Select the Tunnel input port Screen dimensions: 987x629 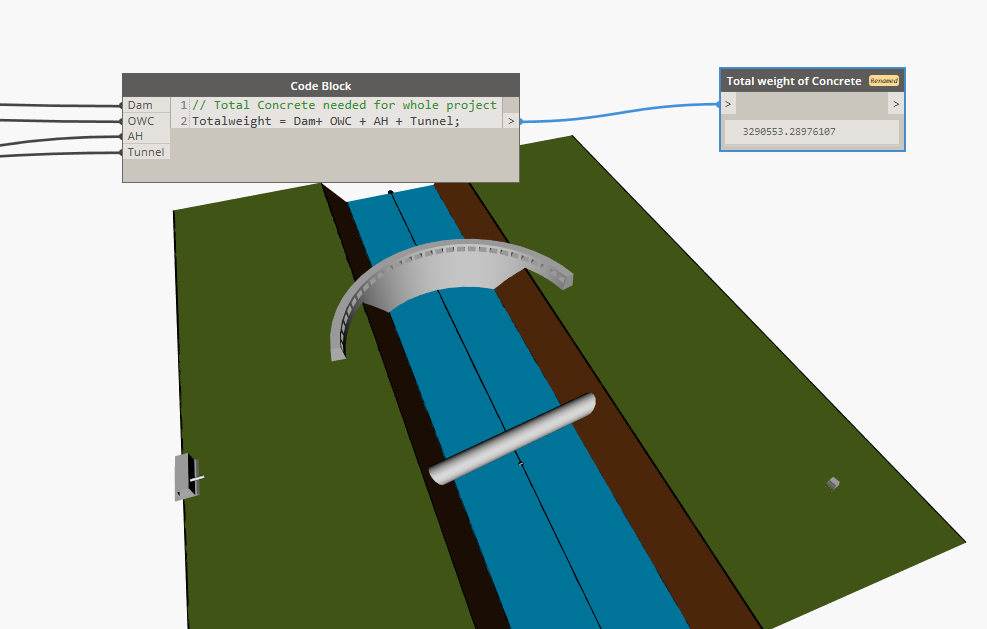146,152
